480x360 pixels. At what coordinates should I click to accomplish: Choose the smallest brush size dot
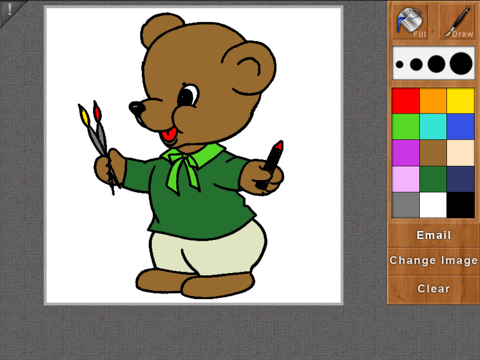coord(399,64)
